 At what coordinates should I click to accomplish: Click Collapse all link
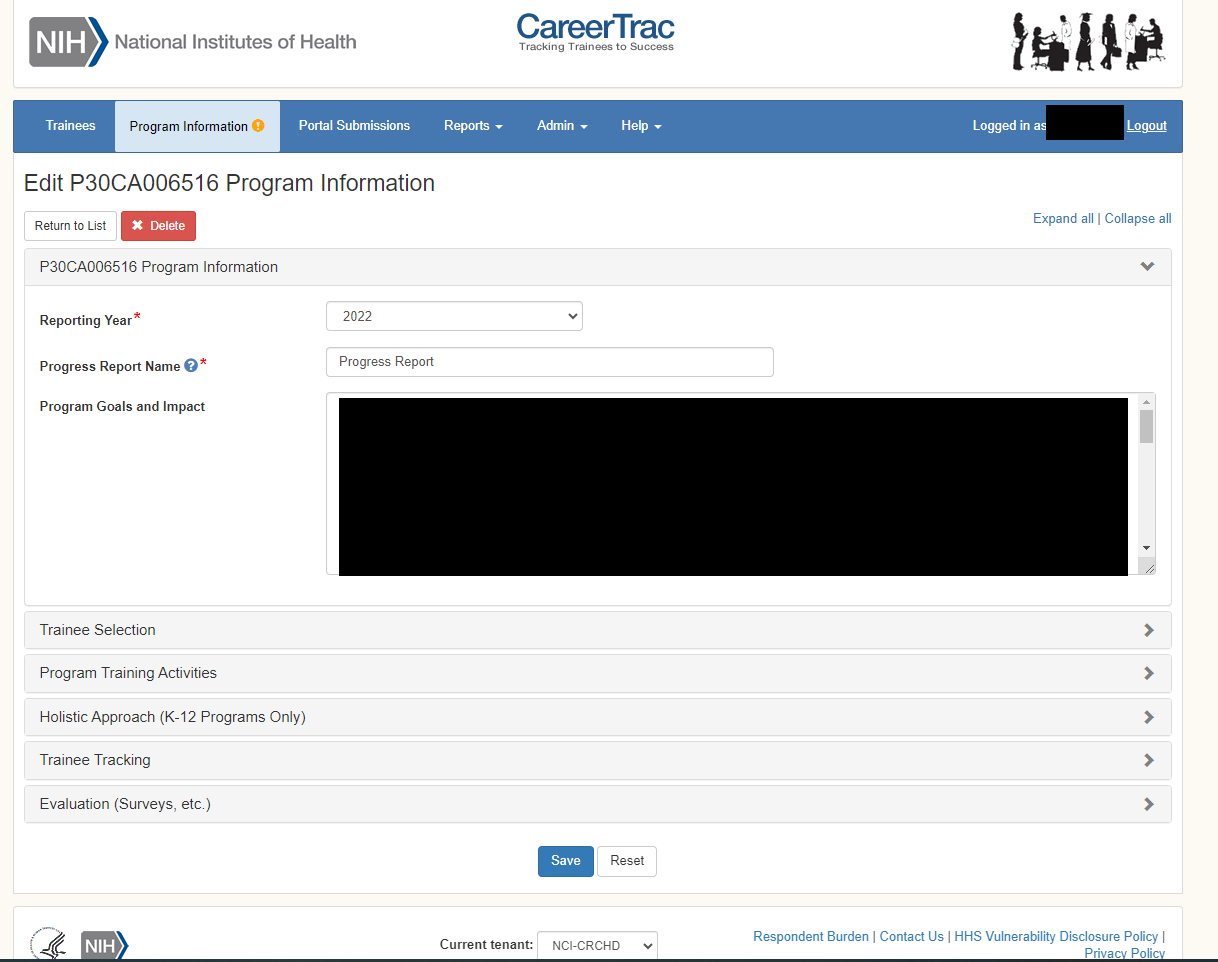click(x=1138, y=219)
